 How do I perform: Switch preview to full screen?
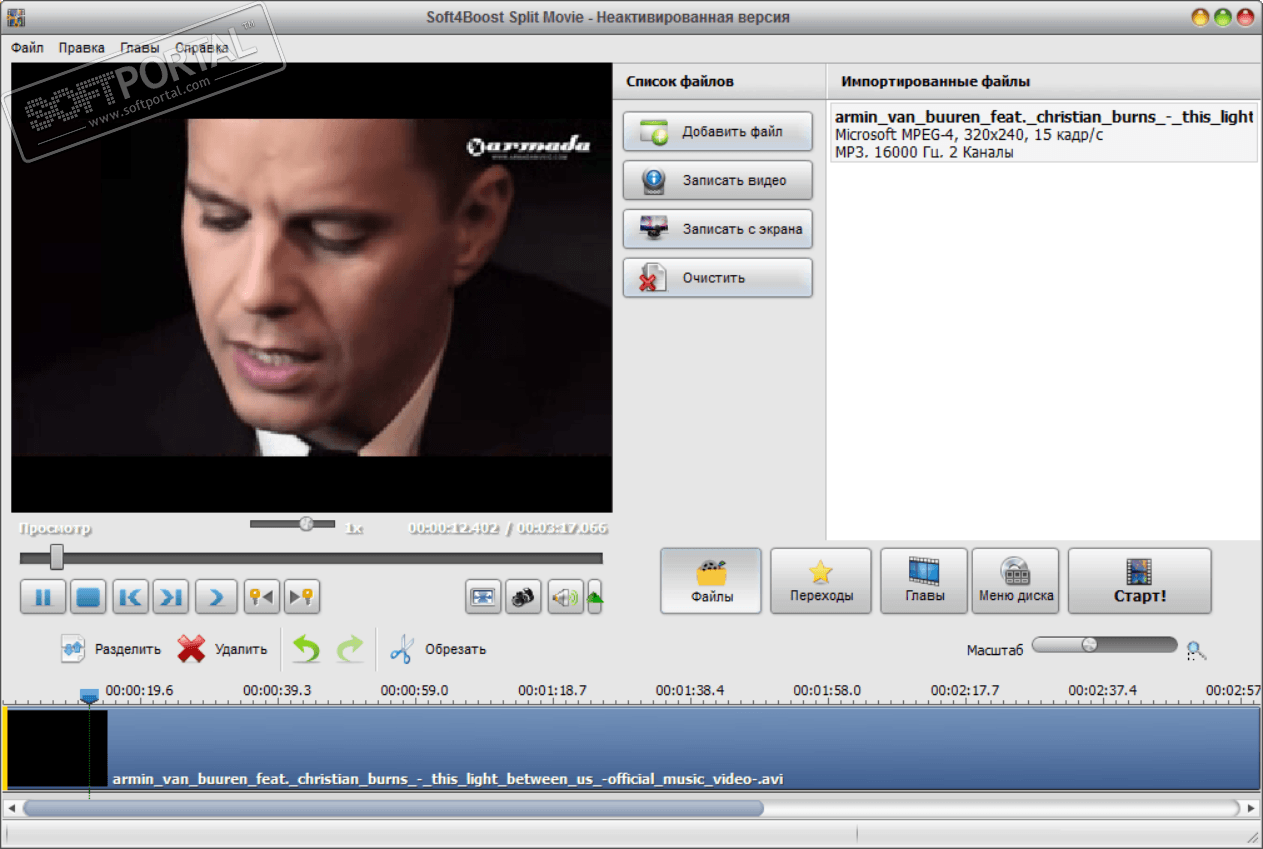point(483,597)
